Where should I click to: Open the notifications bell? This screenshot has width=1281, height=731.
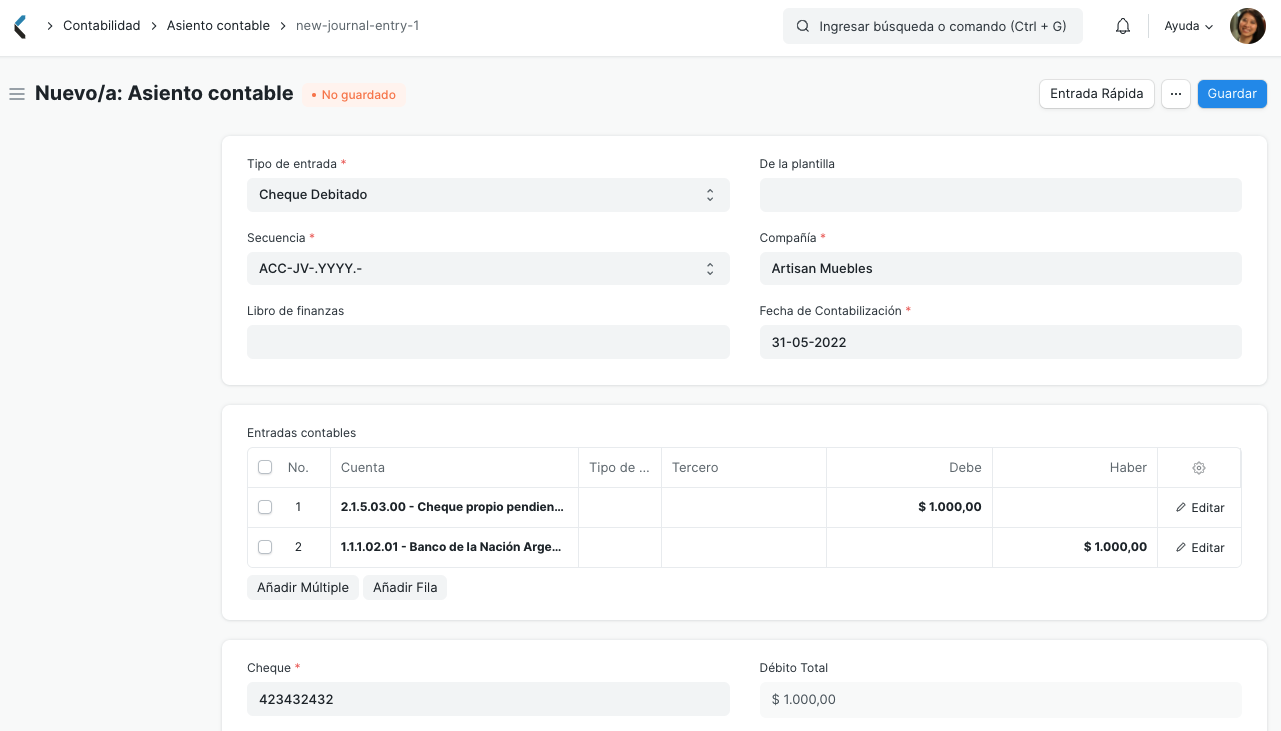tap(1123, 26)
